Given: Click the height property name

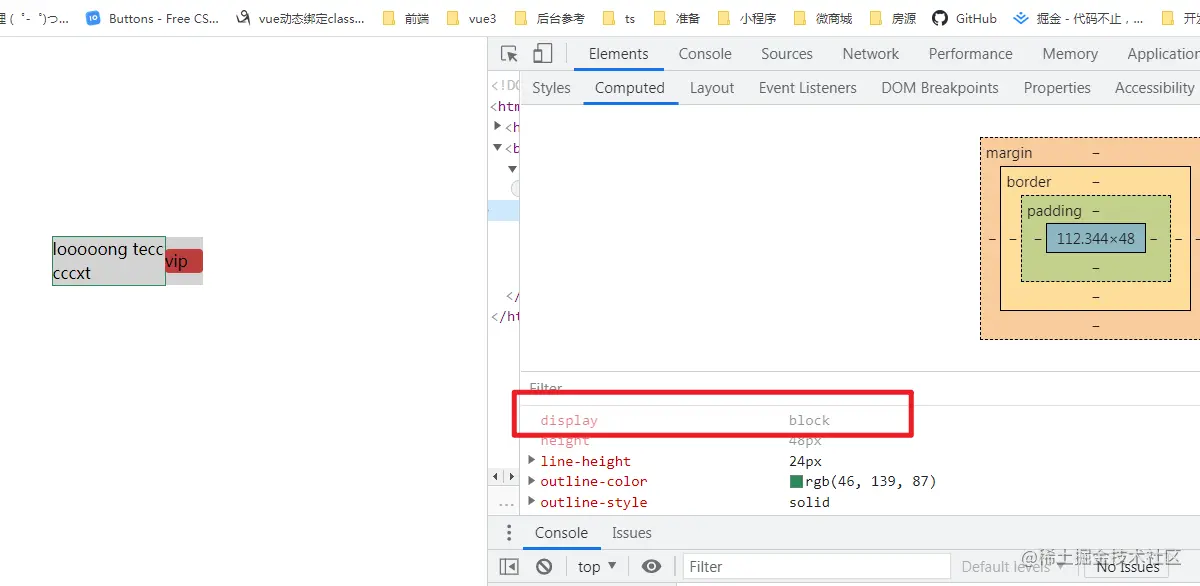Looking at the screenshot, I should [565, 440].
